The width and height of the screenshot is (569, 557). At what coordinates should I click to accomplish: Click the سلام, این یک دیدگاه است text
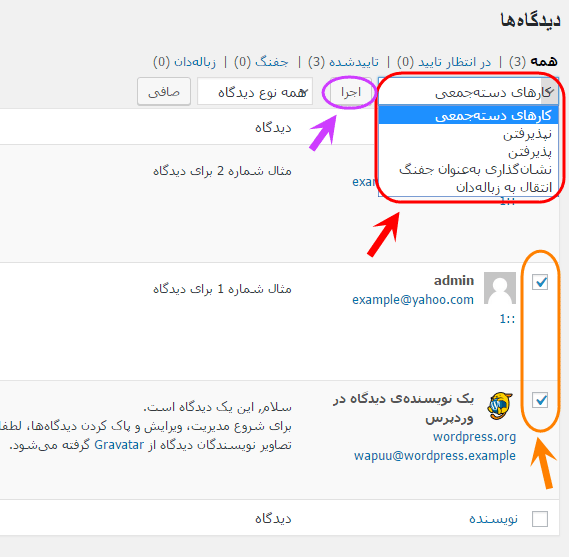217,407
